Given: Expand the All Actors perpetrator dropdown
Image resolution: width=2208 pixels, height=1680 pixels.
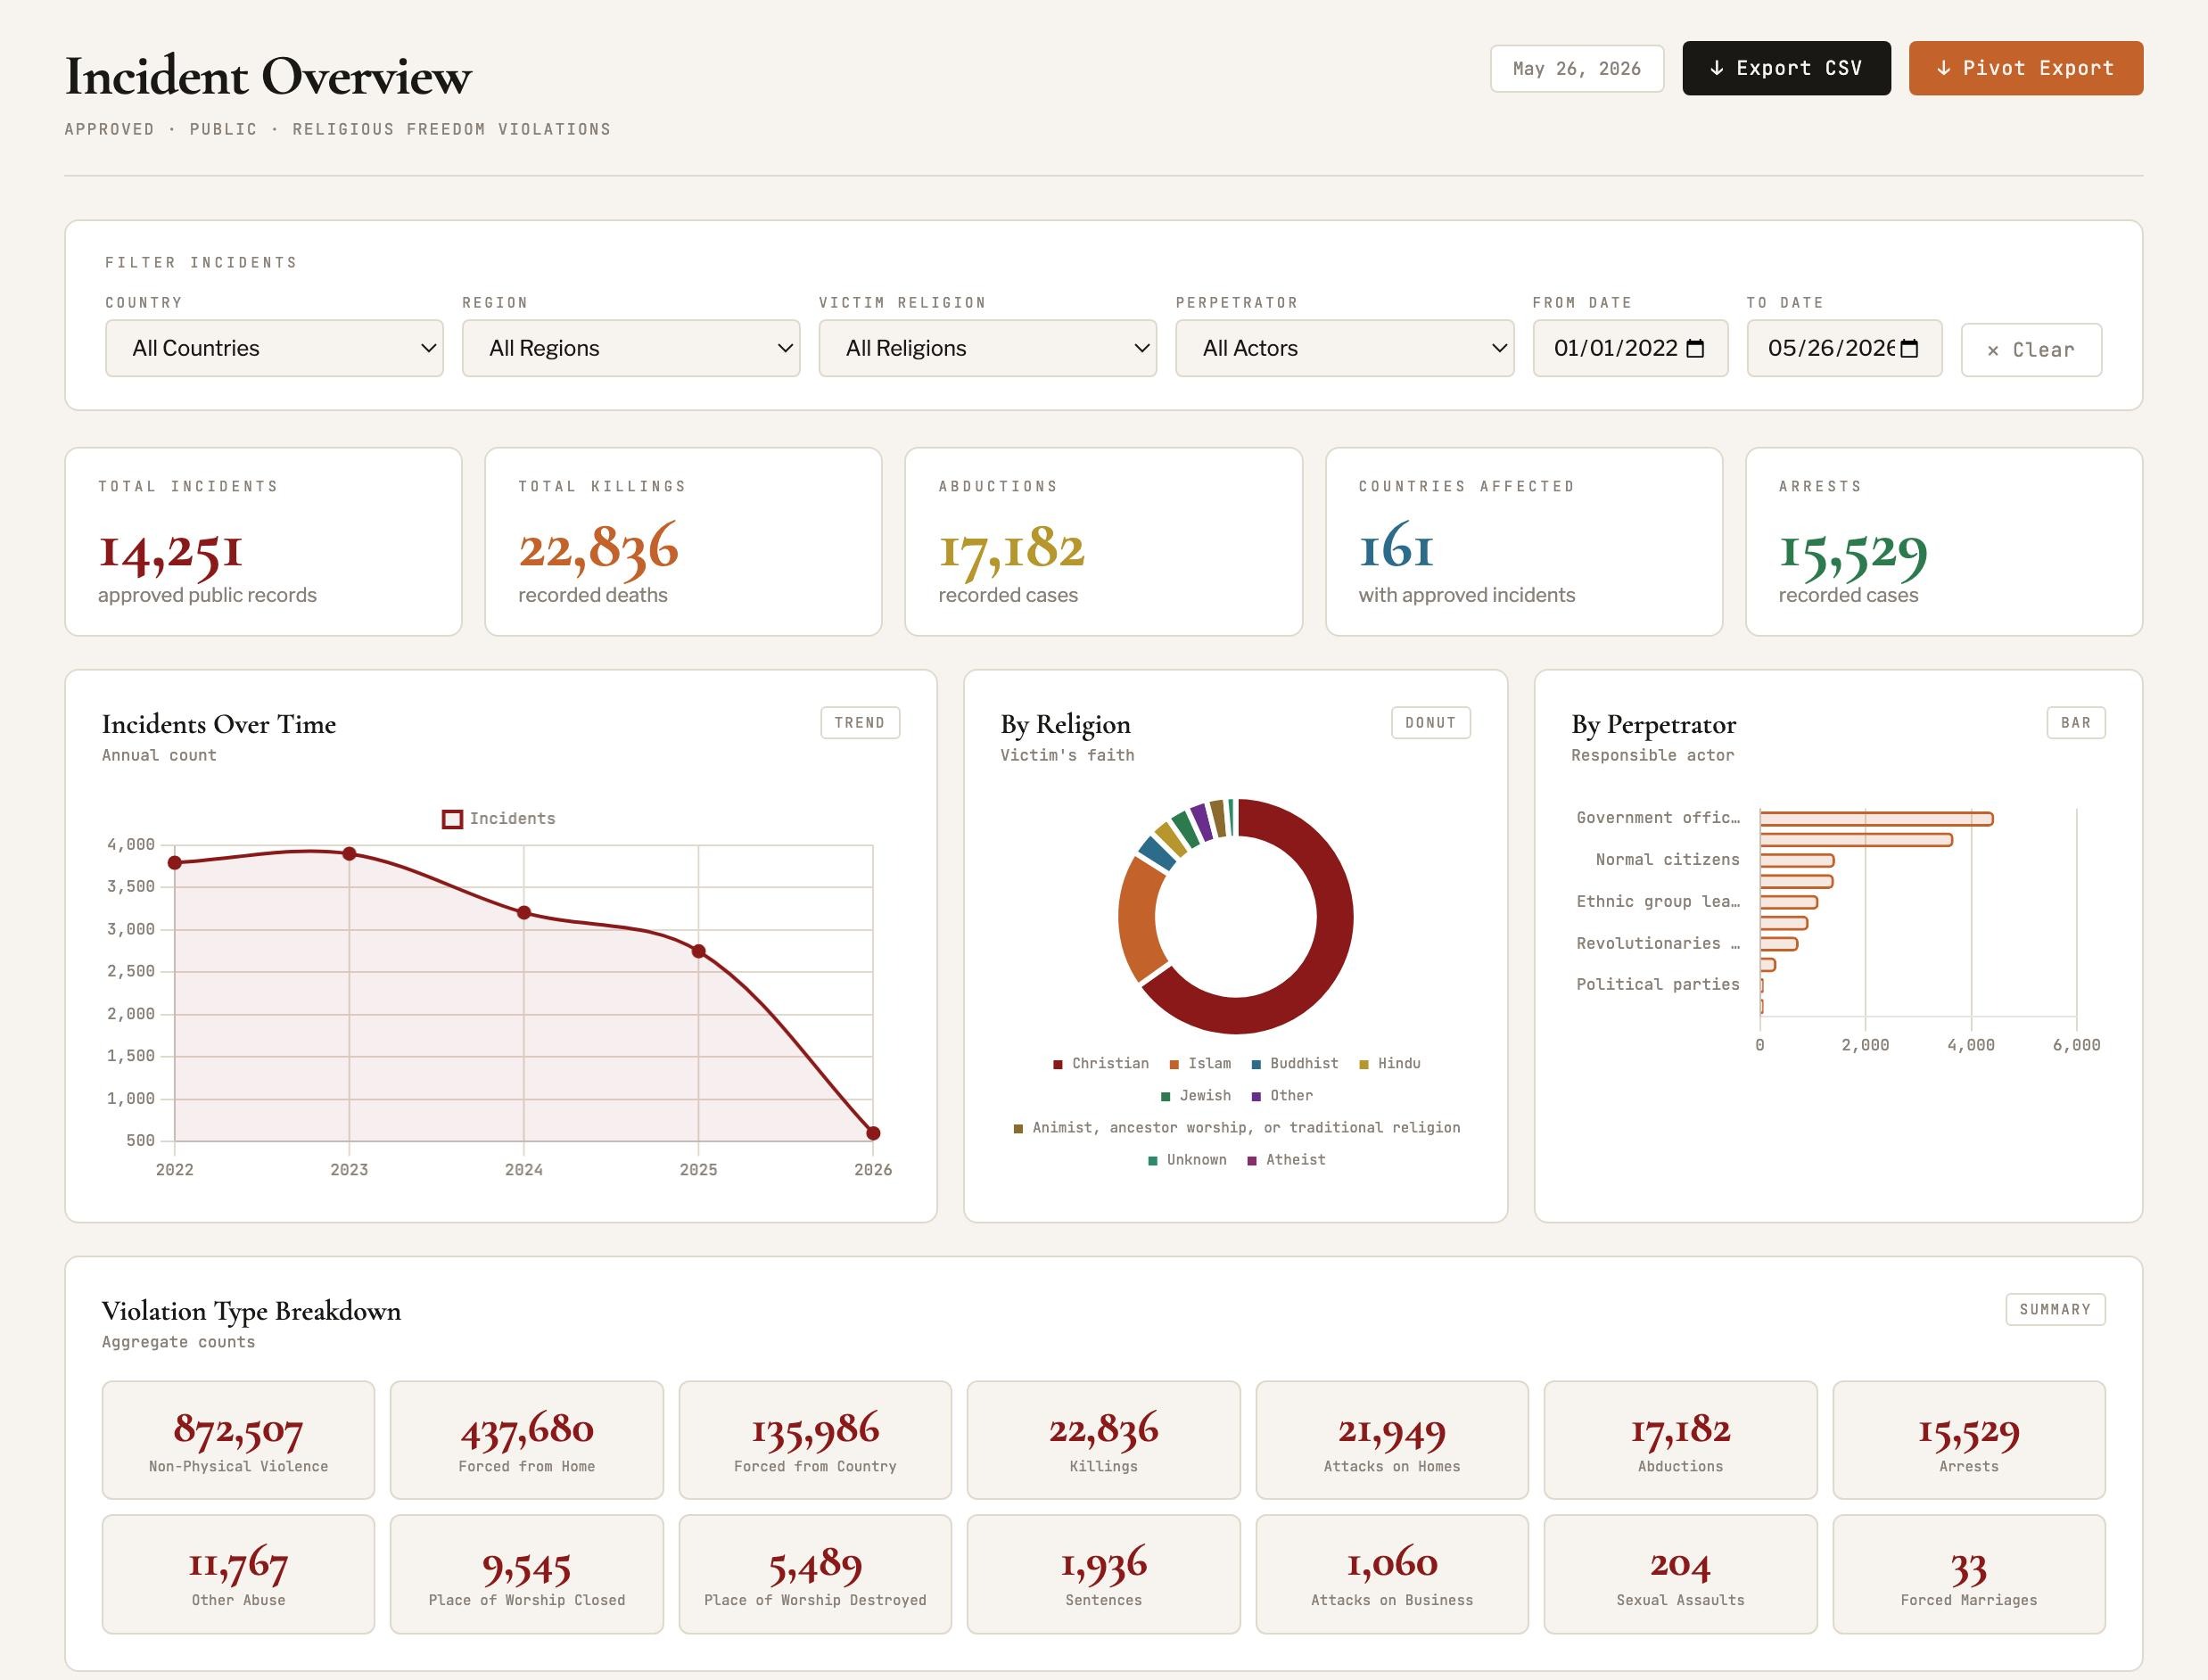Looking at the screenshot, I should pos(1345,348).
